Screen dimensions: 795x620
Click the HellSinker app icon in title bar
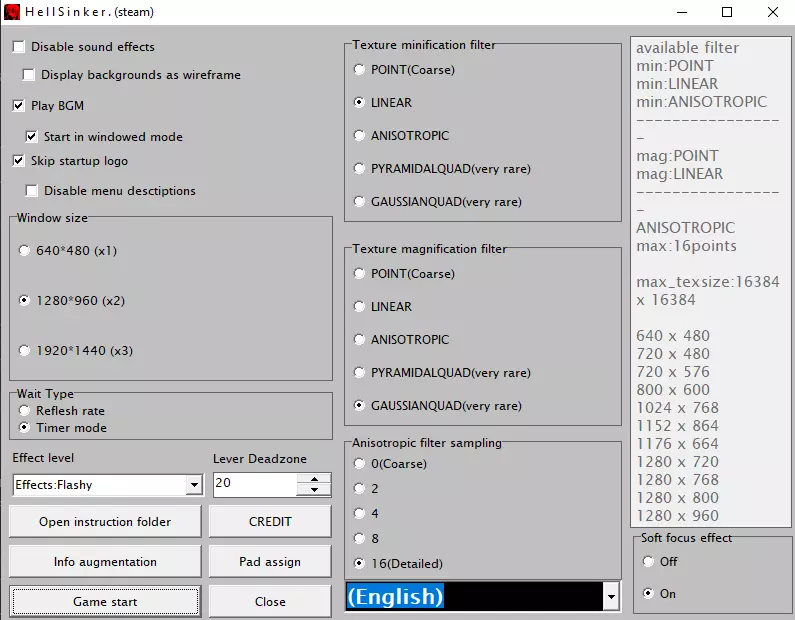coord(11,12)
